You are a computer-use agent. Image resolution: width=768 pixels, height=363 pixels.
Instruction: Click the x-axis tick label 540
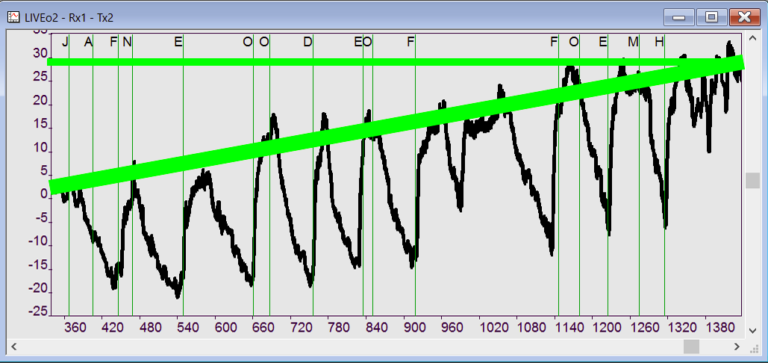188,327
